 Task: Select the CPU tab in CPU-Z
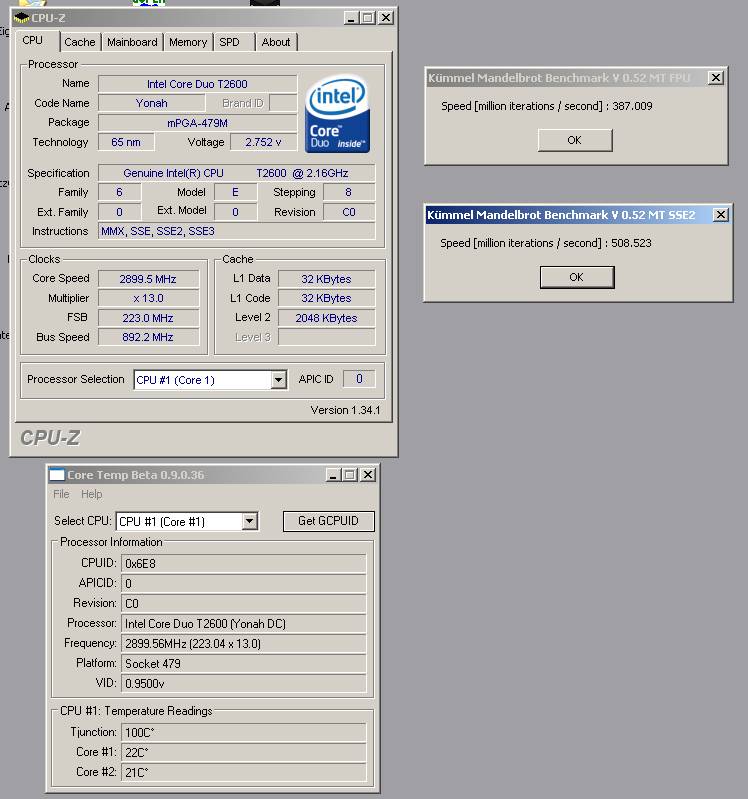point(33,40)
